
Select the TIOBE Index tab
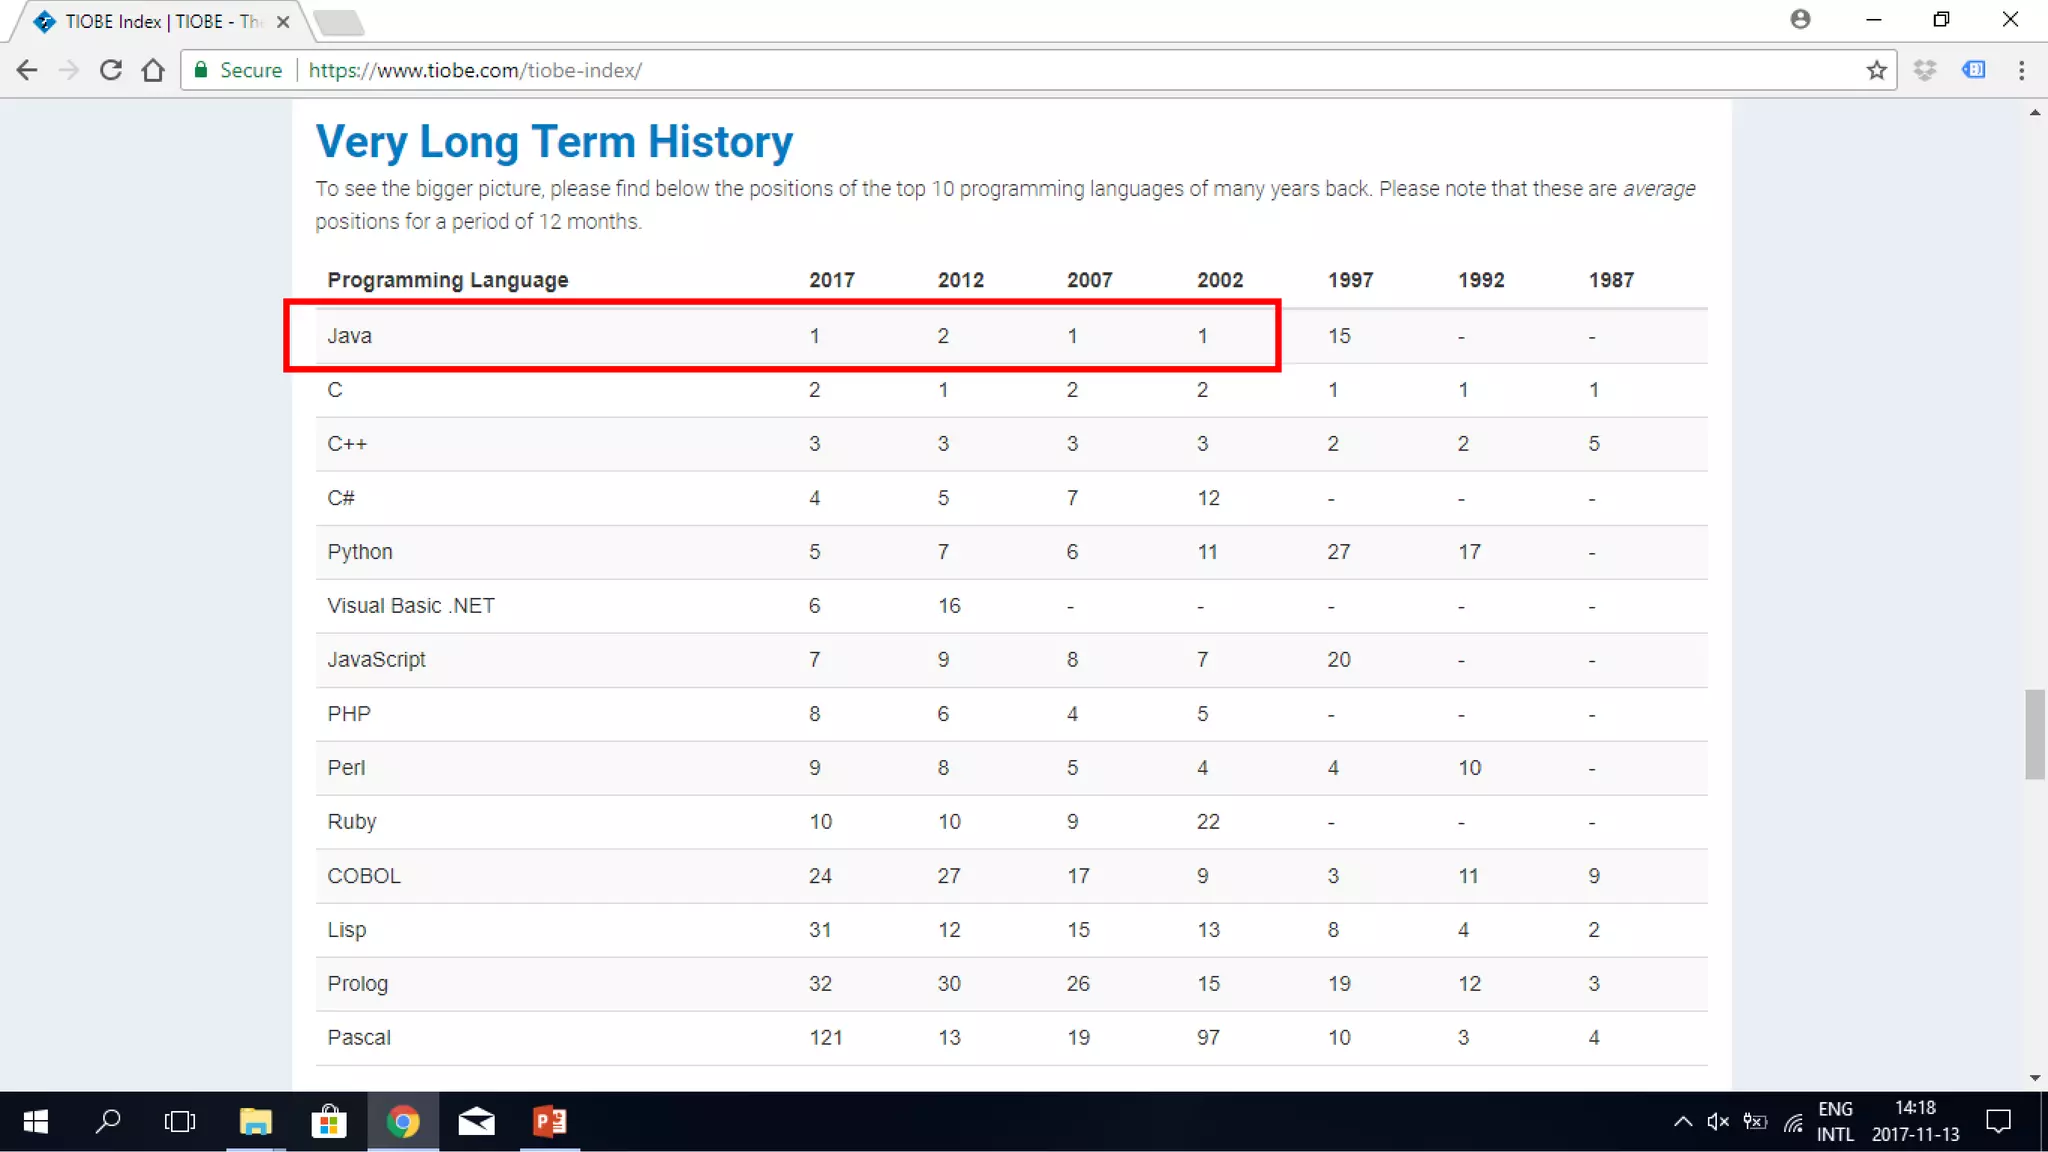click(x=160, y=21)
